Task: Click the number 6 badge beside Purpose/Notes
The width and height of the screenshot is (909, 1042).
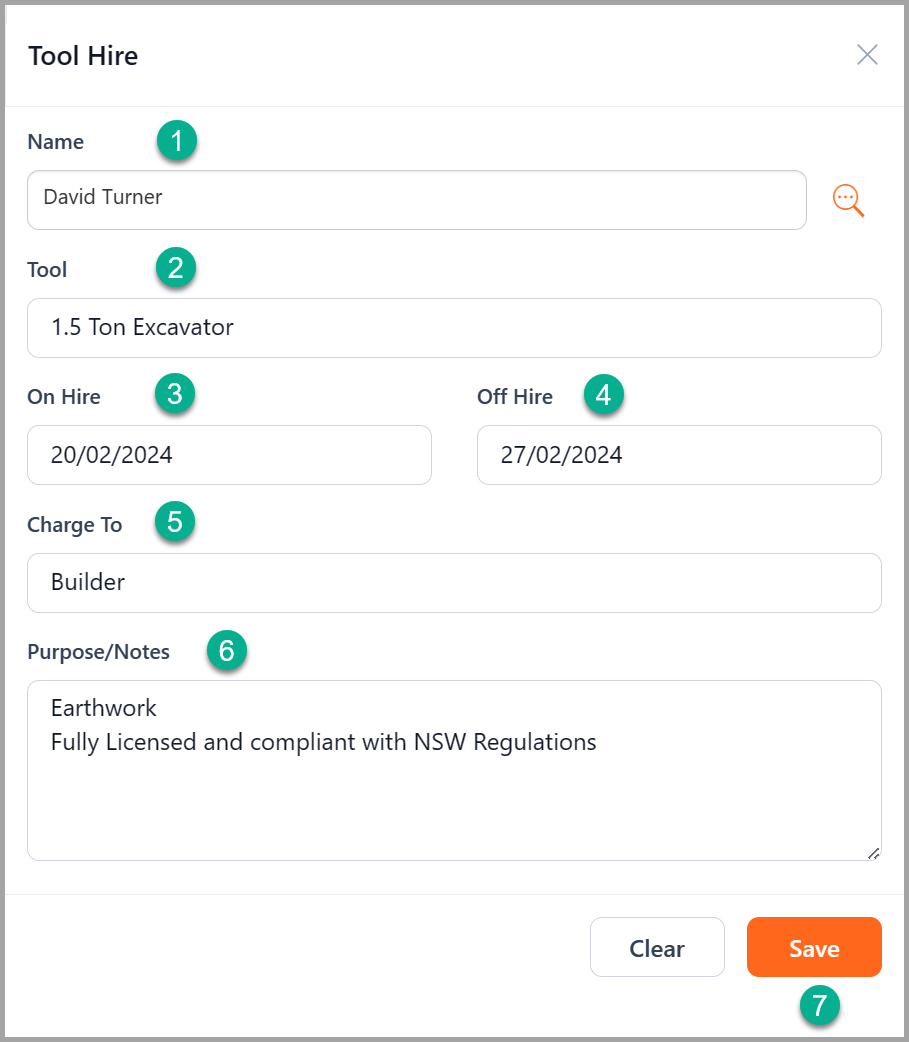Action: [x=227, y=651]
